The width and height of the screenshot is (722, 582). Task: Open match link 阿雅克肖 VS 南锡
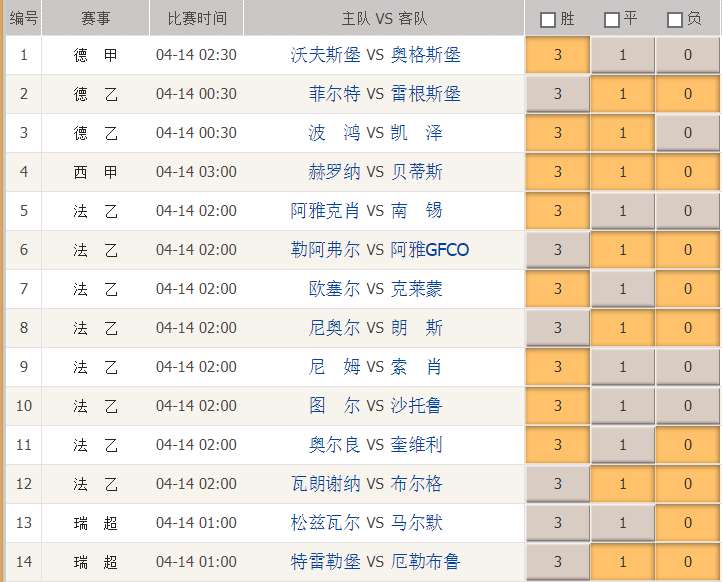coord(367,211)
